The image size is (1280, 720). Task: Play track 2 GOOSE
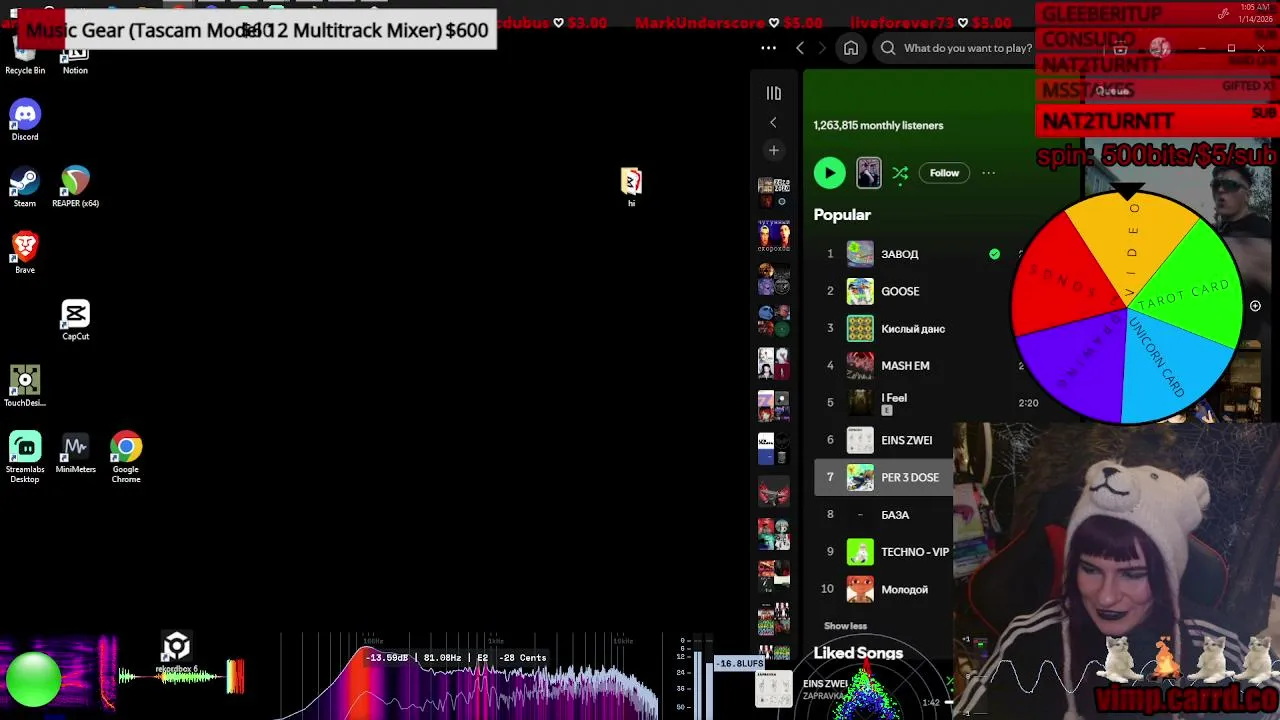click(829, 291)
